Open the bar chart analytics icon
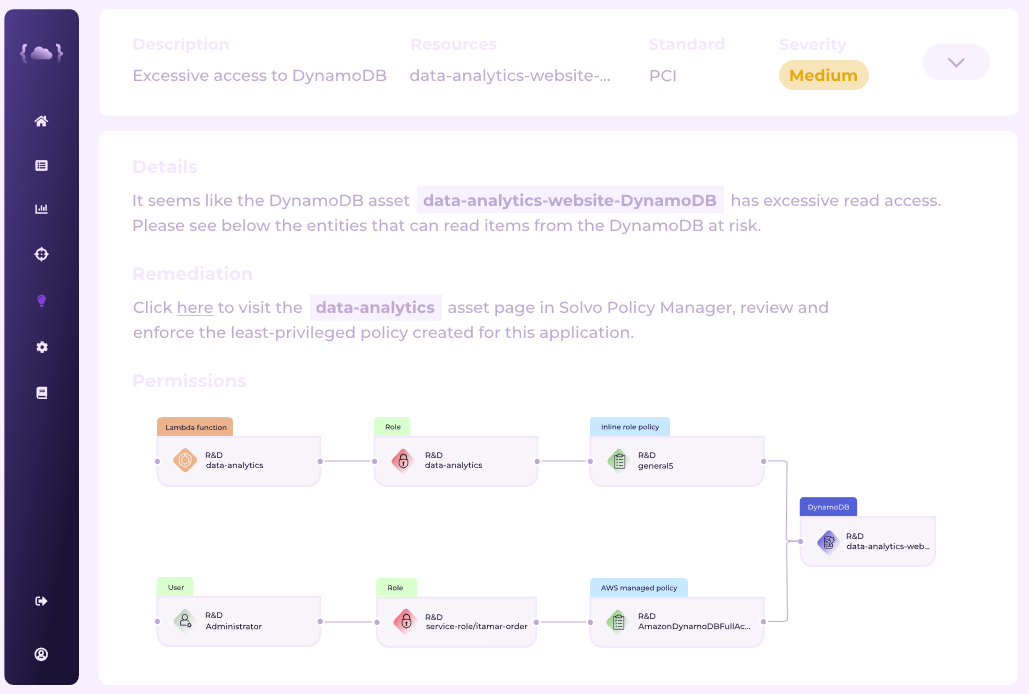 41,209
